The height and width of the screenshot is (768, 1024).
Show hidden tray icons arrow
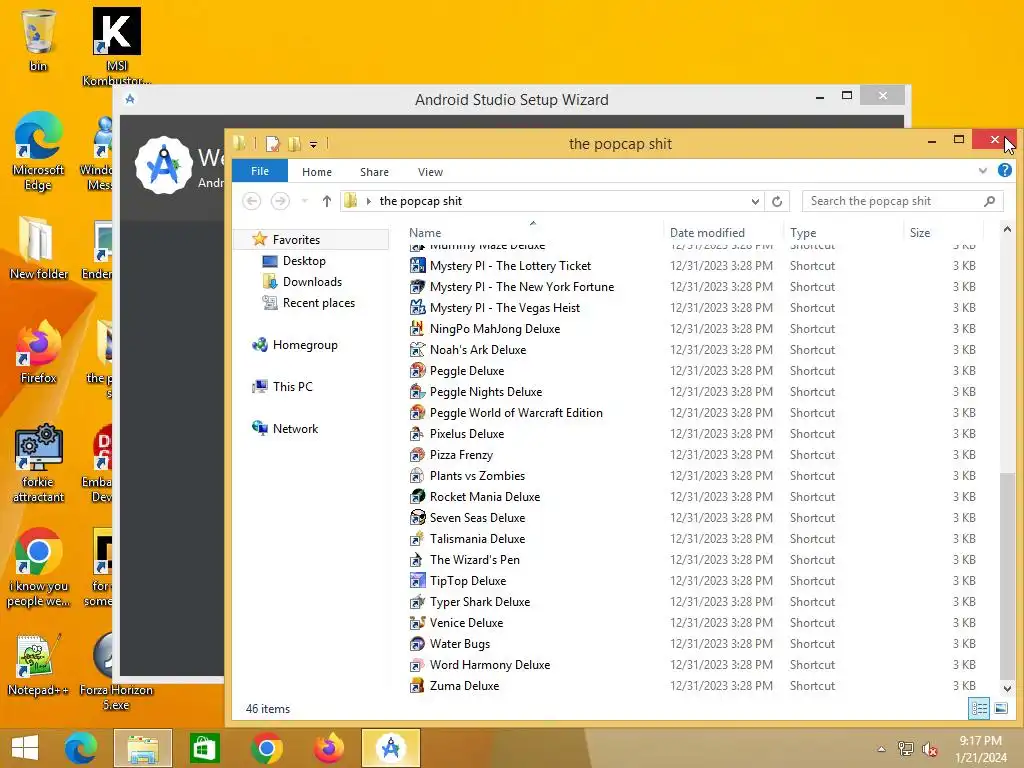click(x=882, y=749)
